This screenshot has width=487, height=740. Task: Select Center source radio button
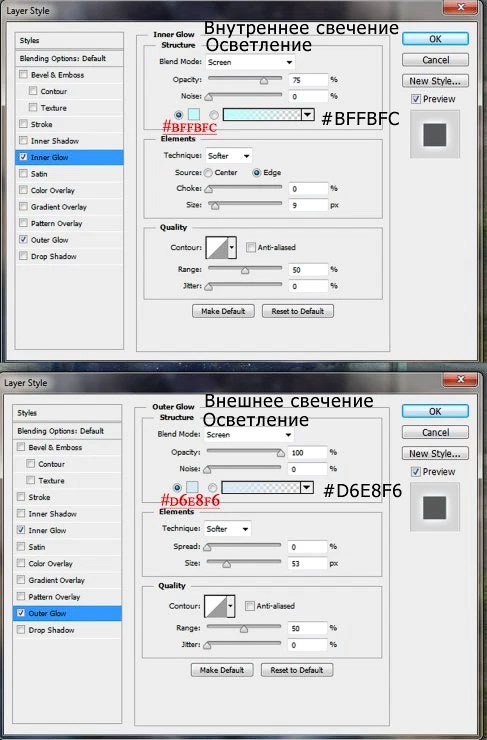point(209,173)
